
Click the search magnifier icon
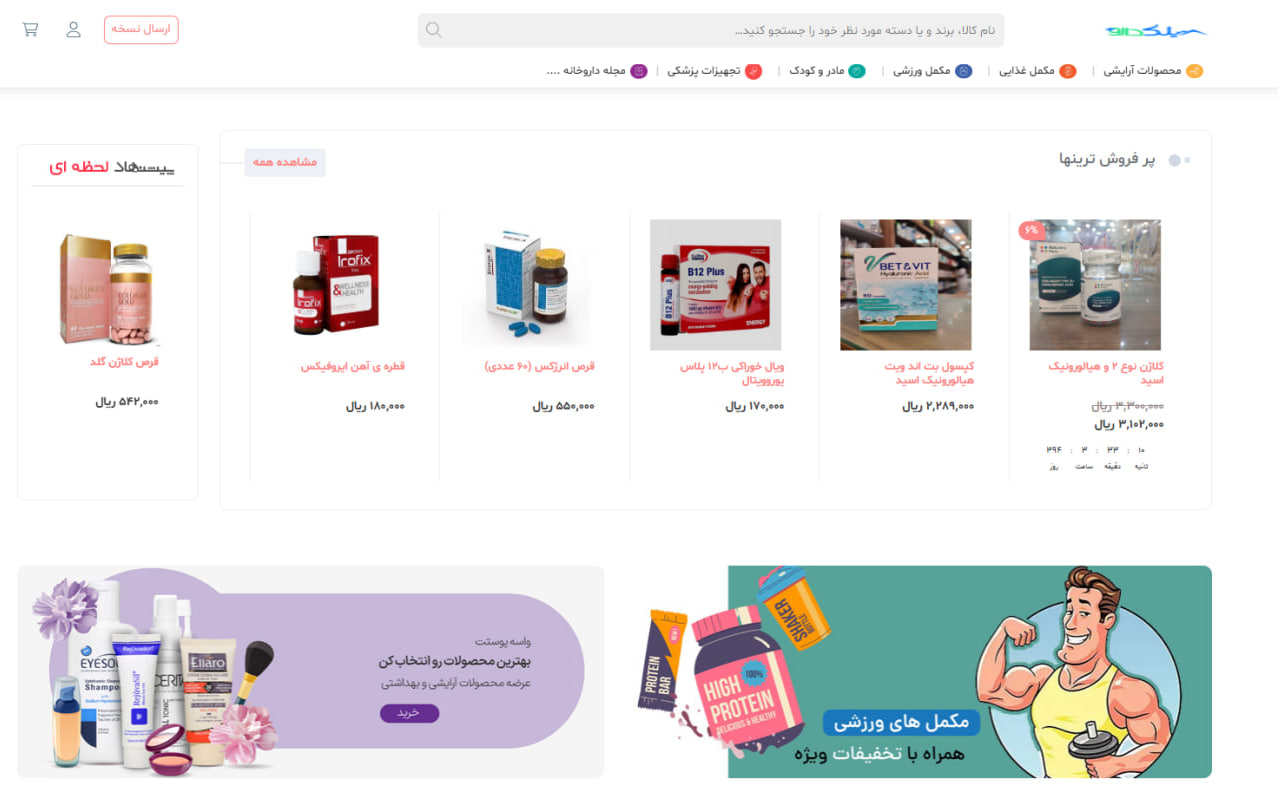(433, 30)
